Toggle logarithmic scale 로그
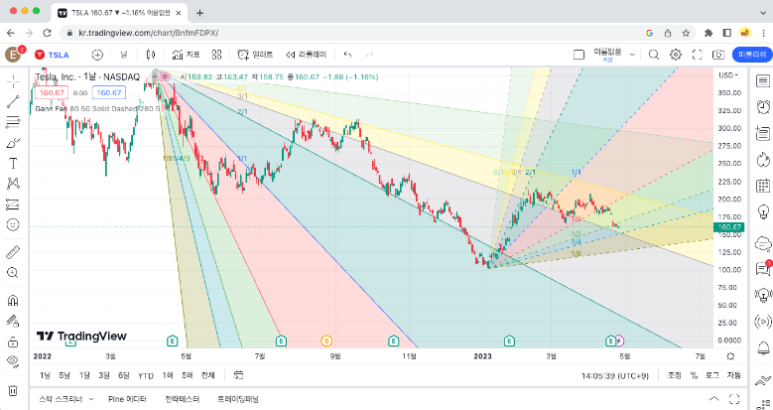Image resolution: width=773 pixels, height=410 pixels. click(712, 376)
